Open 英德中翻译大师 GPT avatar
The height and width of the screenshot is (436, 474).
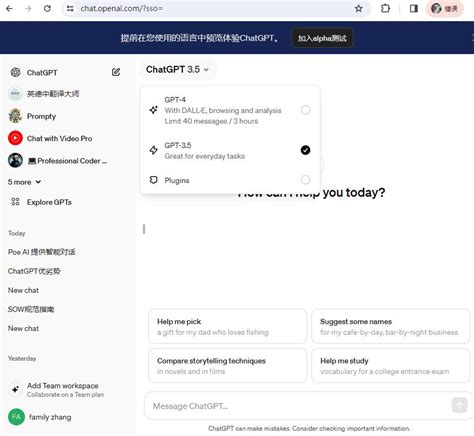pos(15,94)
